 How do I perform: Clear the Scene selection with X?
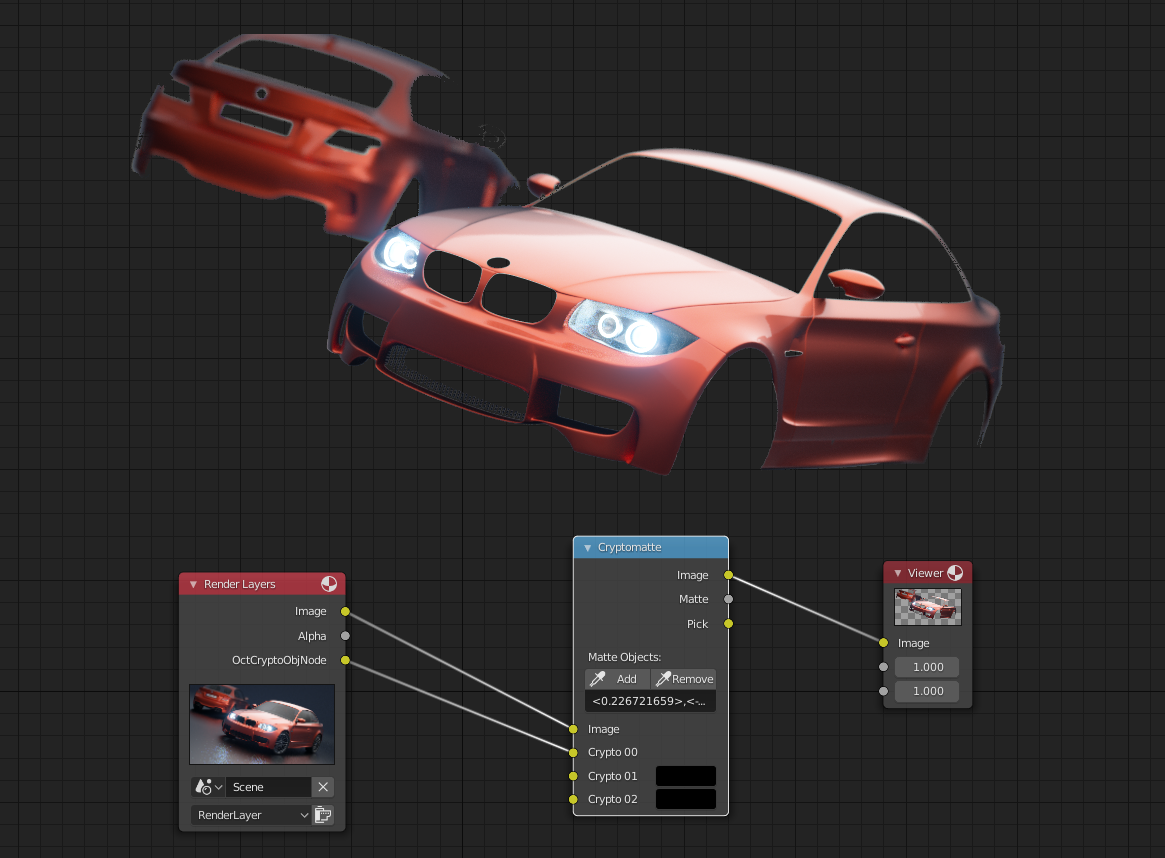322,787
